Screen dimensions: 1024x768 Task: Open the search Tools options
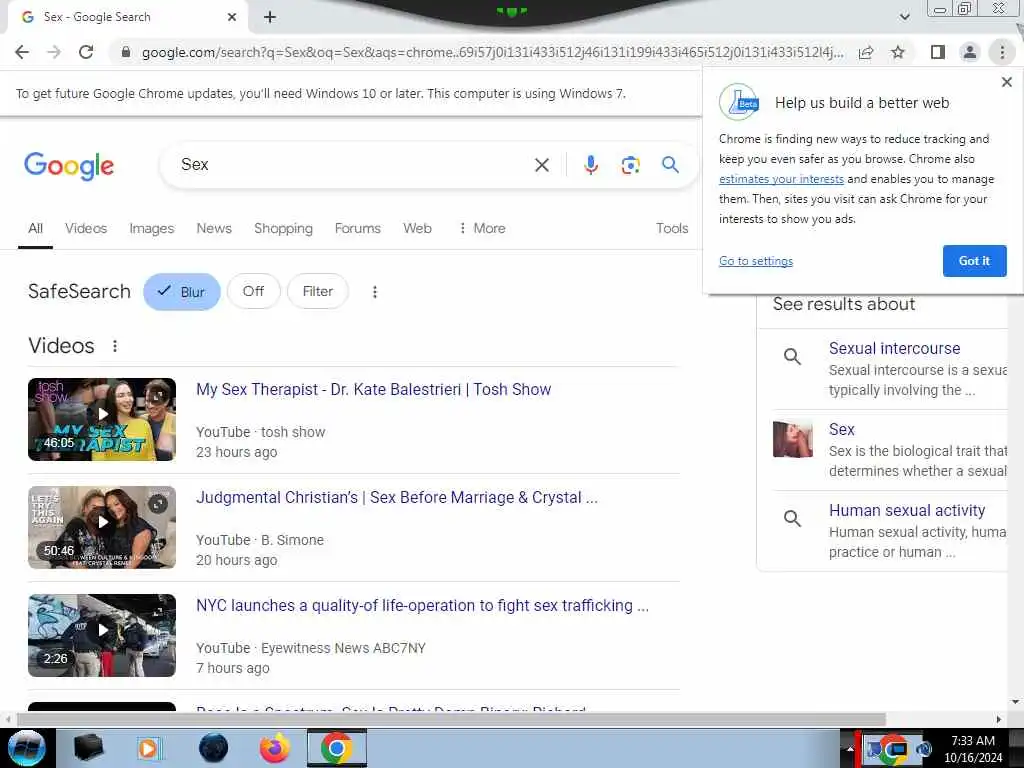coord(672,229)
